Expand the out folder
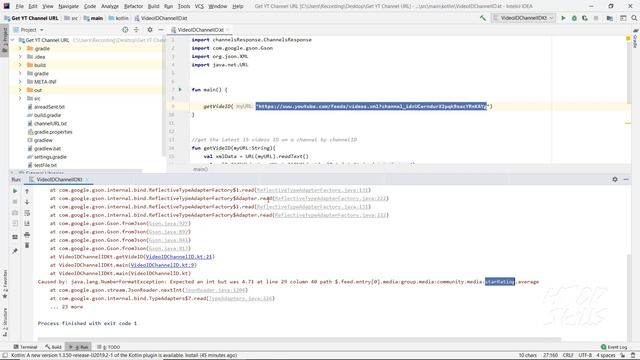 coord(20,90)
